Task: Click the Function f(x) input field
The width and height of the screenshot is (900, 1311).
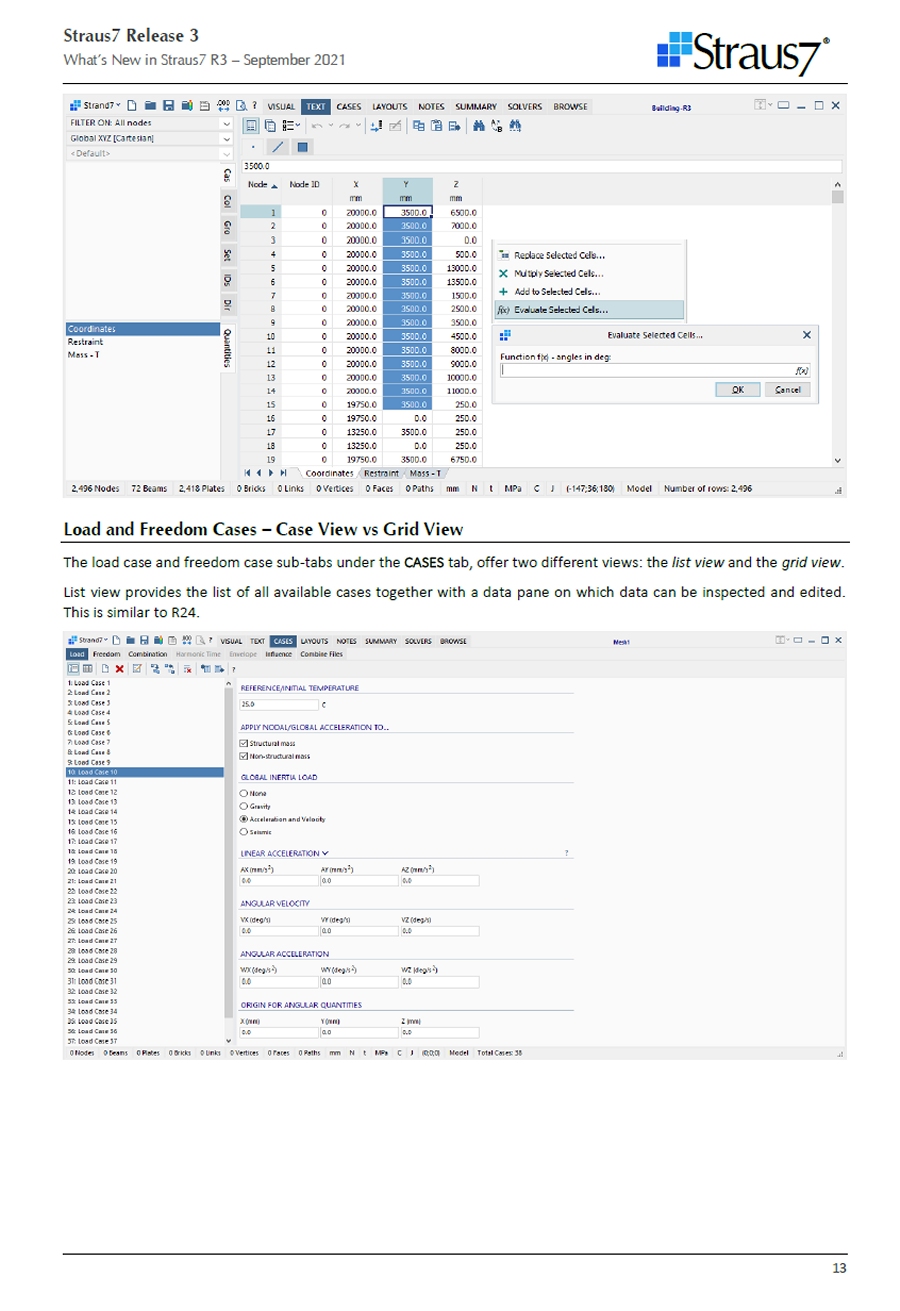Action: 648,369
